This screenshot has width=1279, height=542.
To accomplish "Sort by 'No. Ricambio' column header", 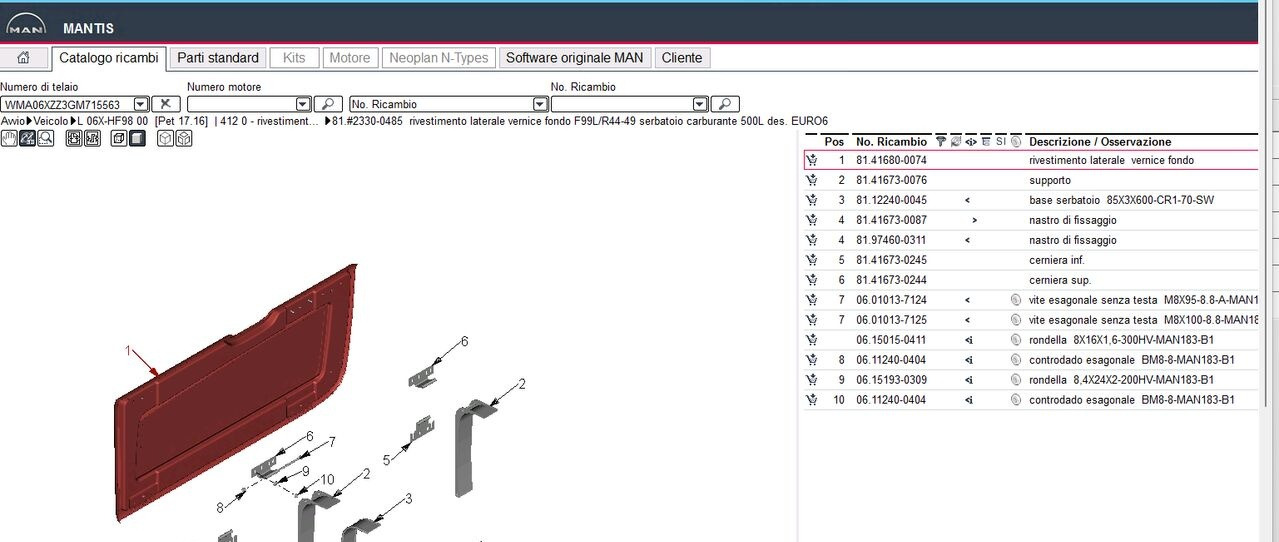I will pyautogui.click(x=891, y=142).
